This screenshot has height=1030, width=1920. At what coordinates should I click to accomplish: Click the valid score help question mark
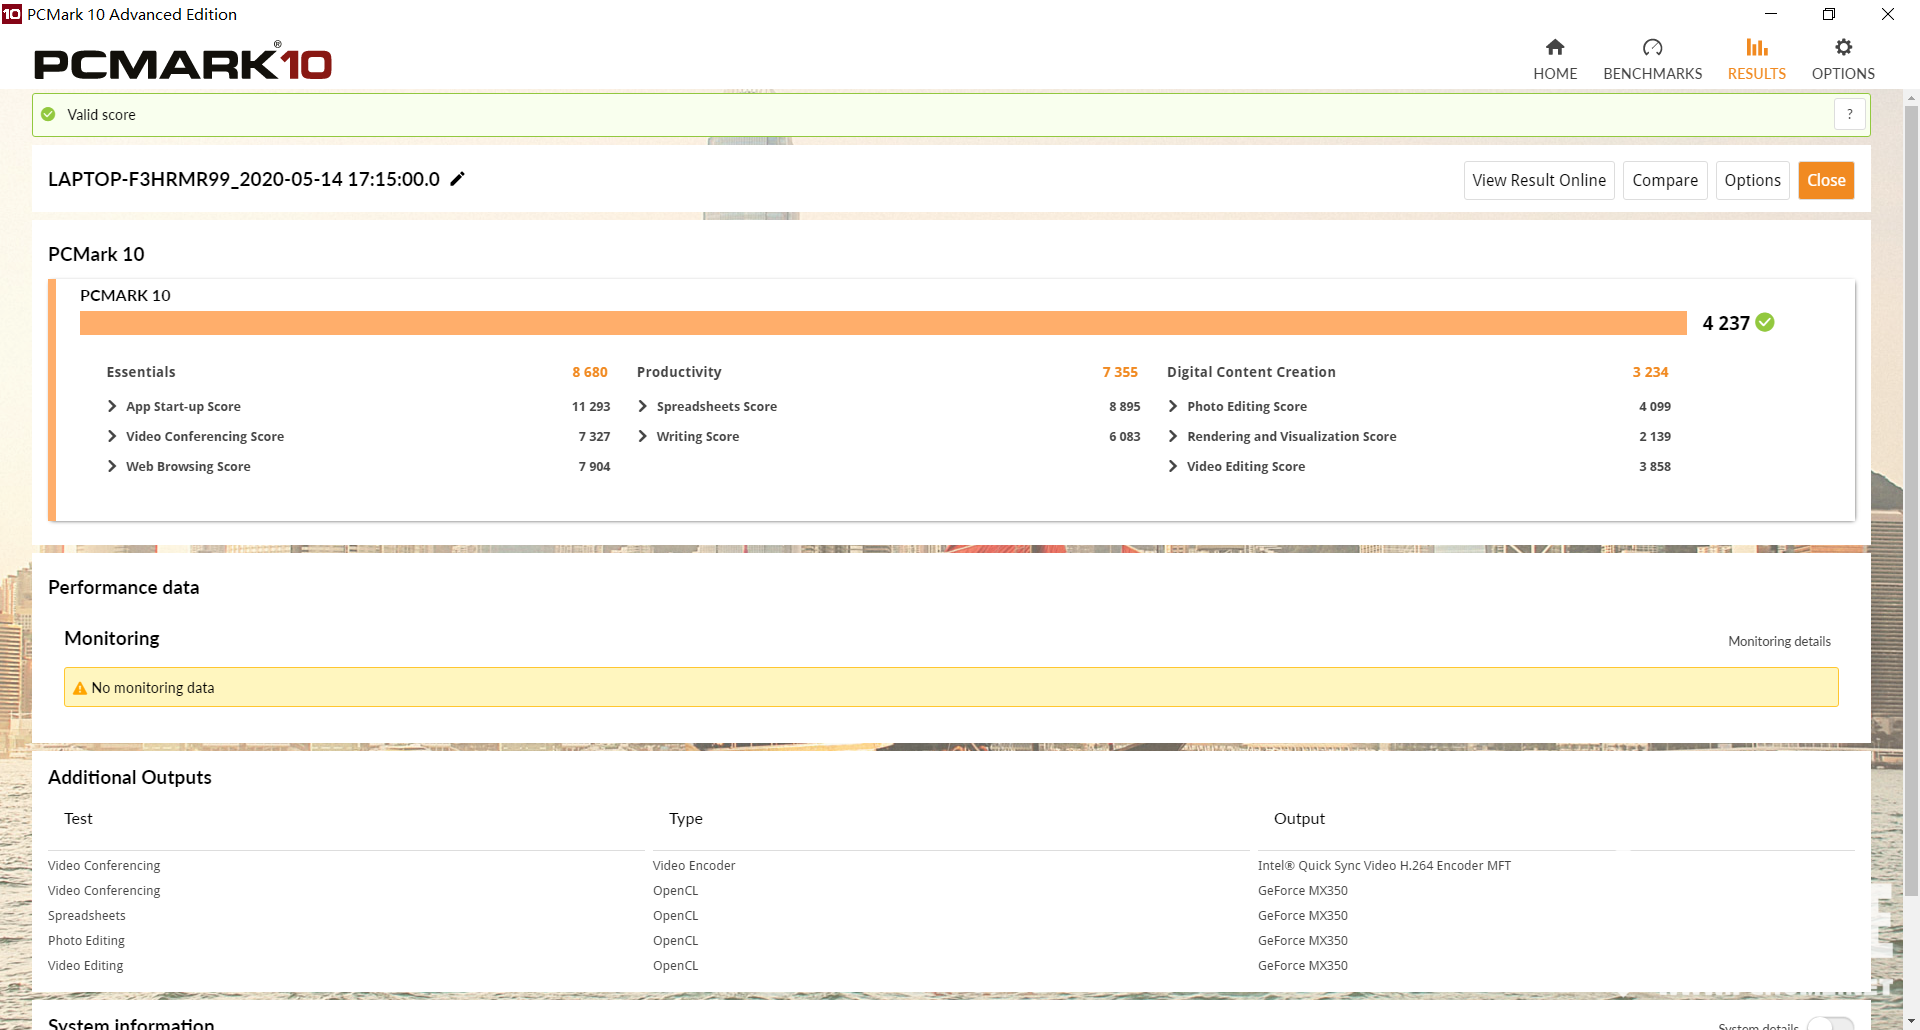1850,114
